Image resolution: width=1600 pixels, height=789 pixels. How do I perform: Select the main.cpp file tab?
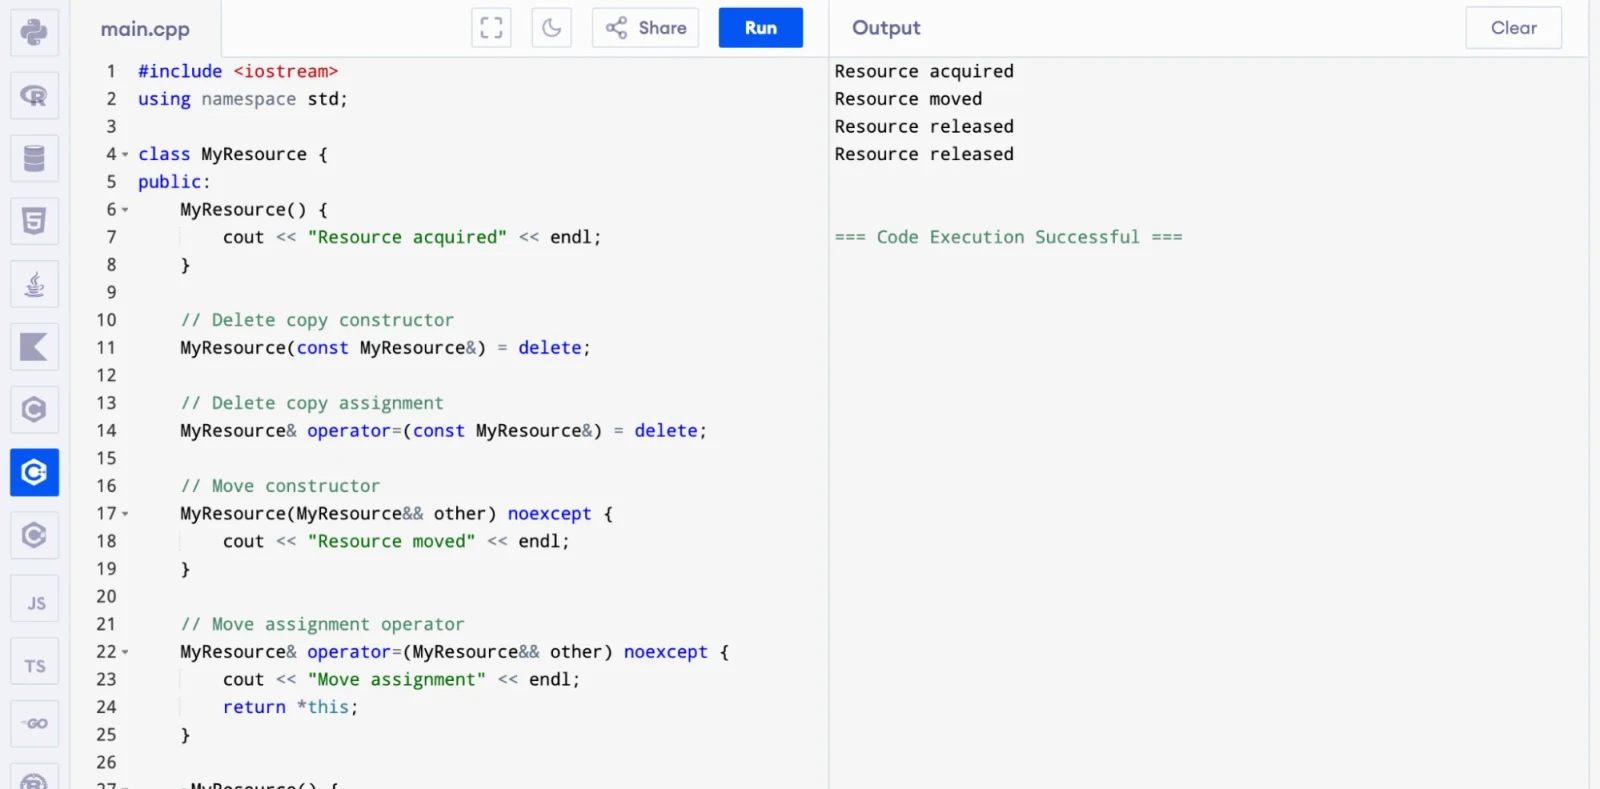point(145,29)
